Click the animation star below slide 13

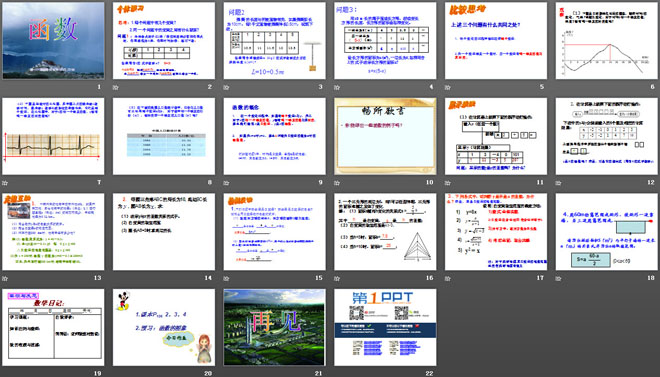[5, 279]
